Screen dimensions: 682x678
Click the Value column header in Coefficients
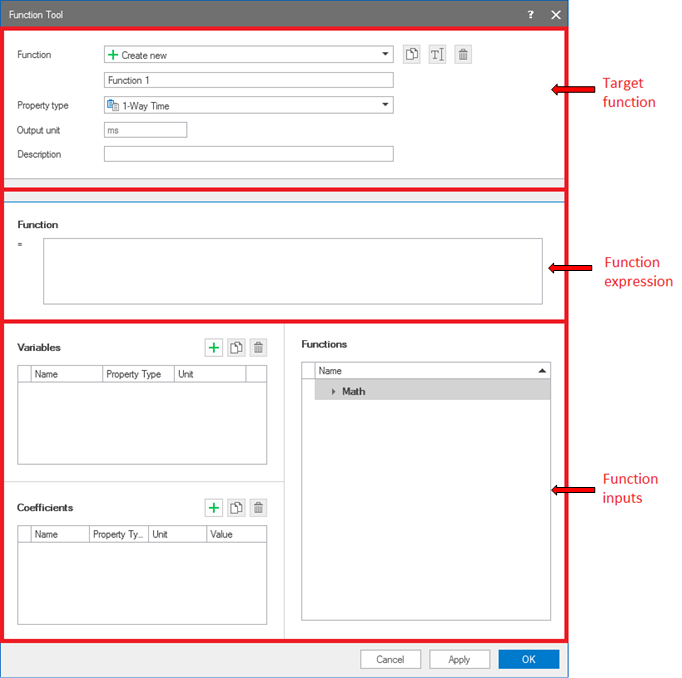[x=236, y=534]
